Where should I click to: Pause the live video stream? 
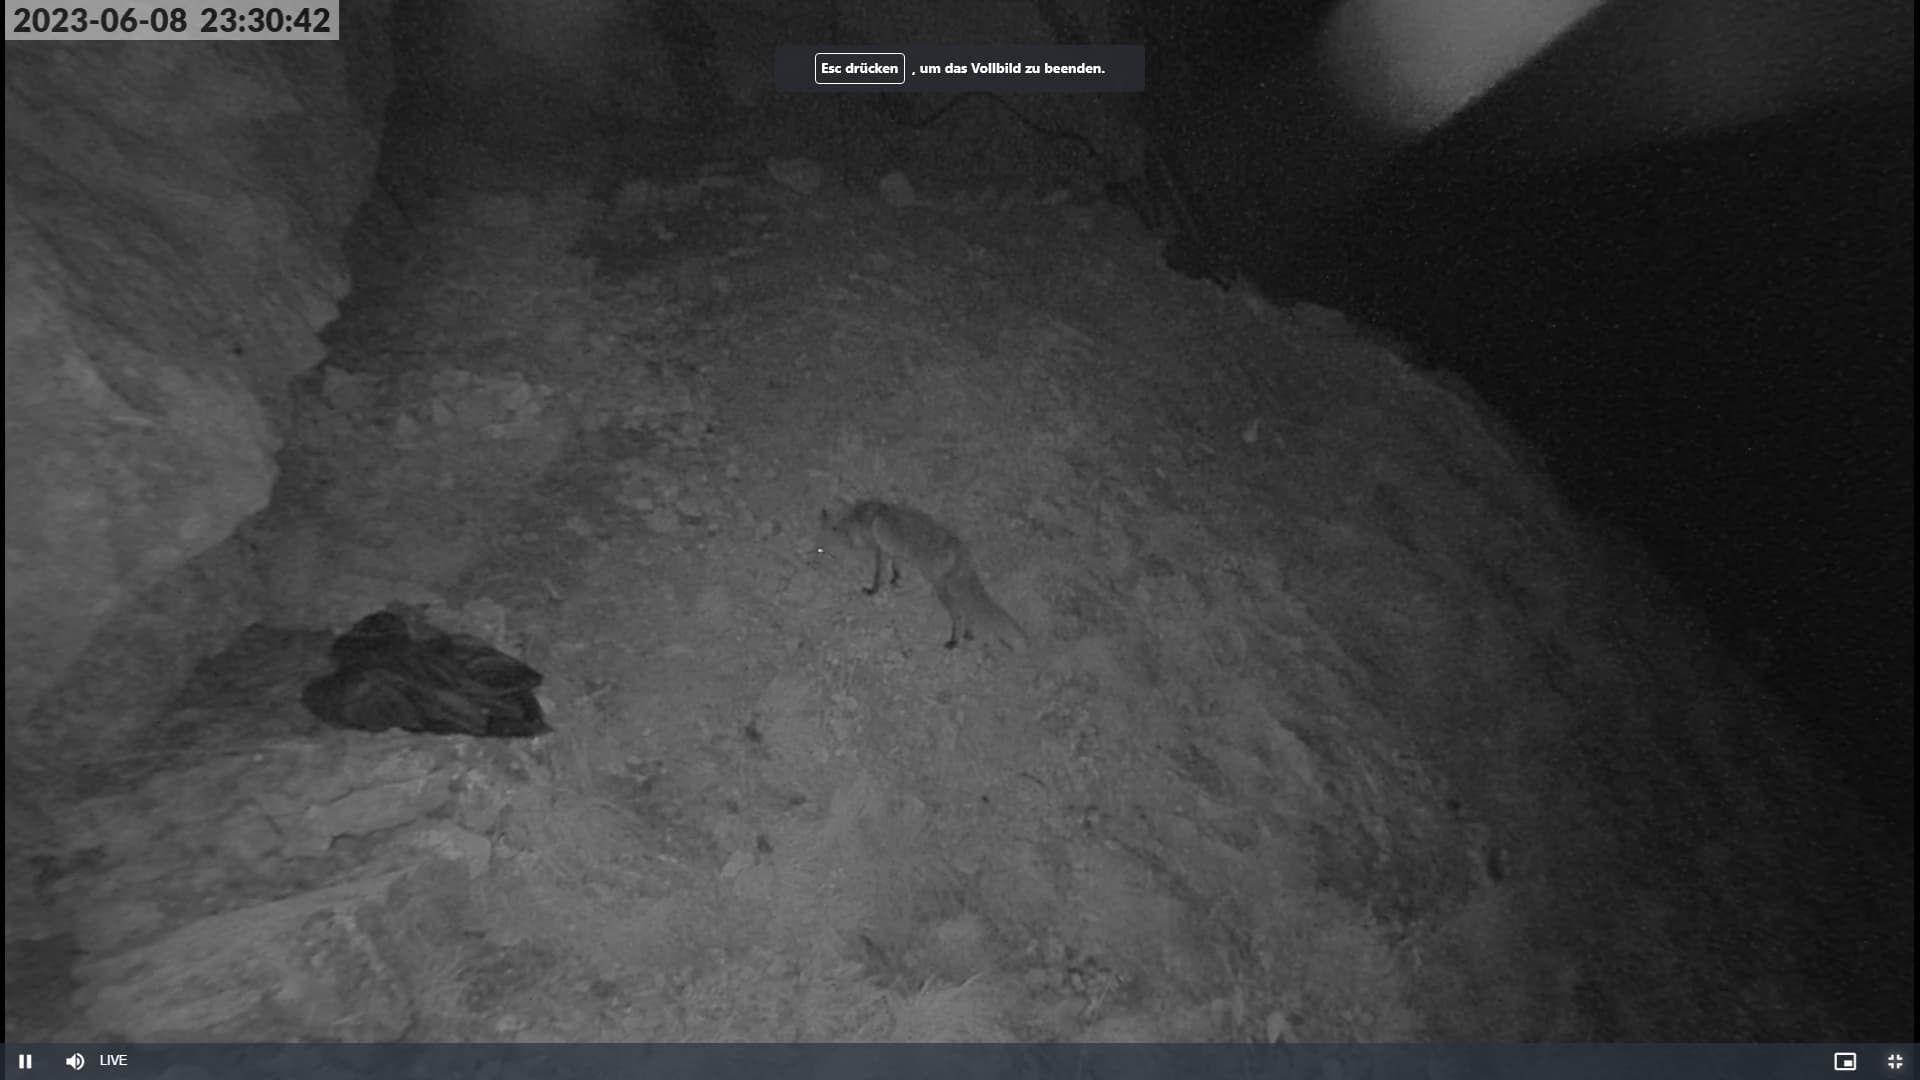[25, 1061]
